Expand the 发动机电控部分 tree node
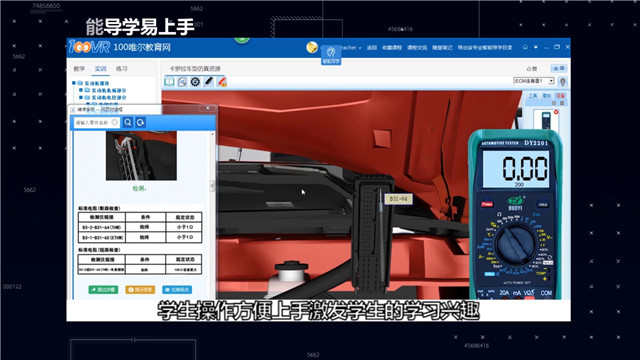The width and height of the screenshot is (640, 360). point(81,97)
